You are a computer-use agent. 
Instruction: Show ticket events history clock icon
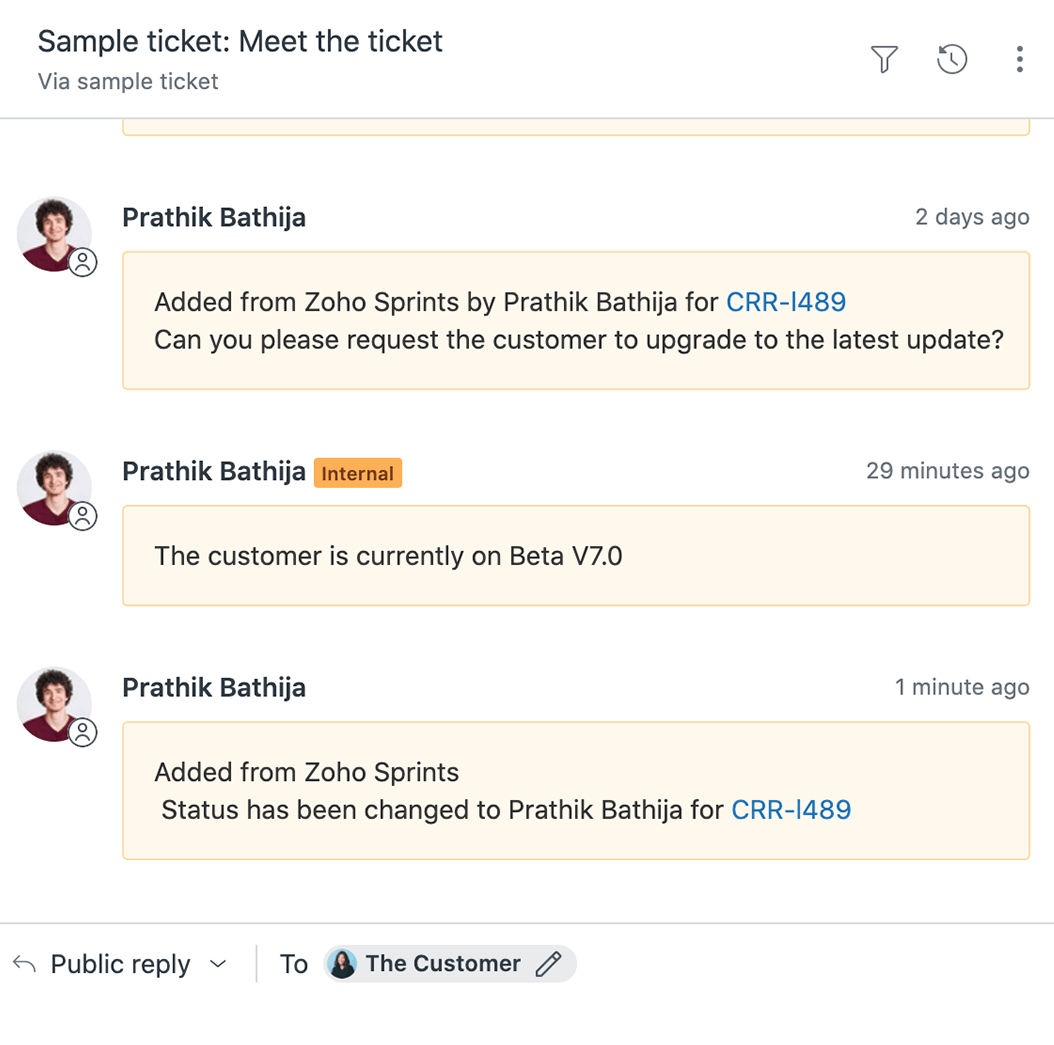pos(952,60)
